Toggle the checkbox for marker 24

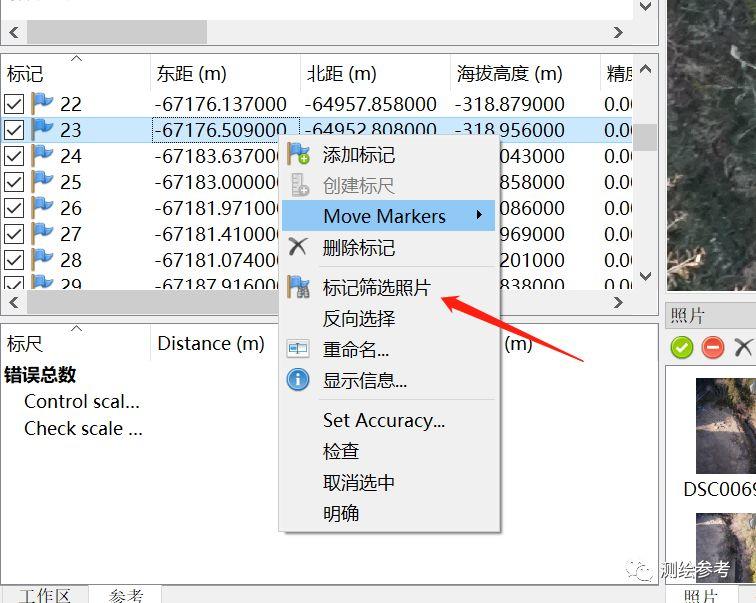(x=14, y=156)
